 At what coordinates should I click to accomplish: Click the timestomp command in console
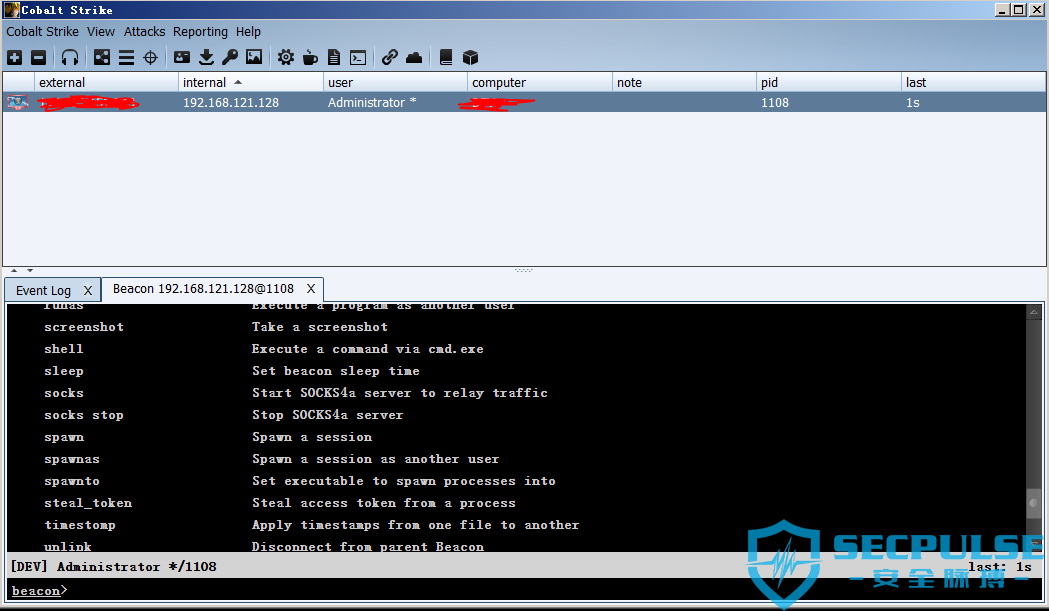[80, 525]
